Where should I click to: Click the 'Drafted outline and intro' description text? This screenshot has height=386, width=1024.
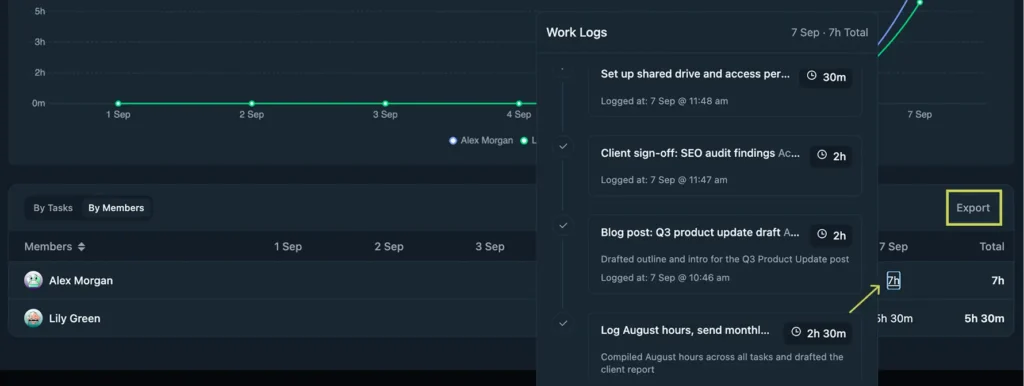coord(725,259)
